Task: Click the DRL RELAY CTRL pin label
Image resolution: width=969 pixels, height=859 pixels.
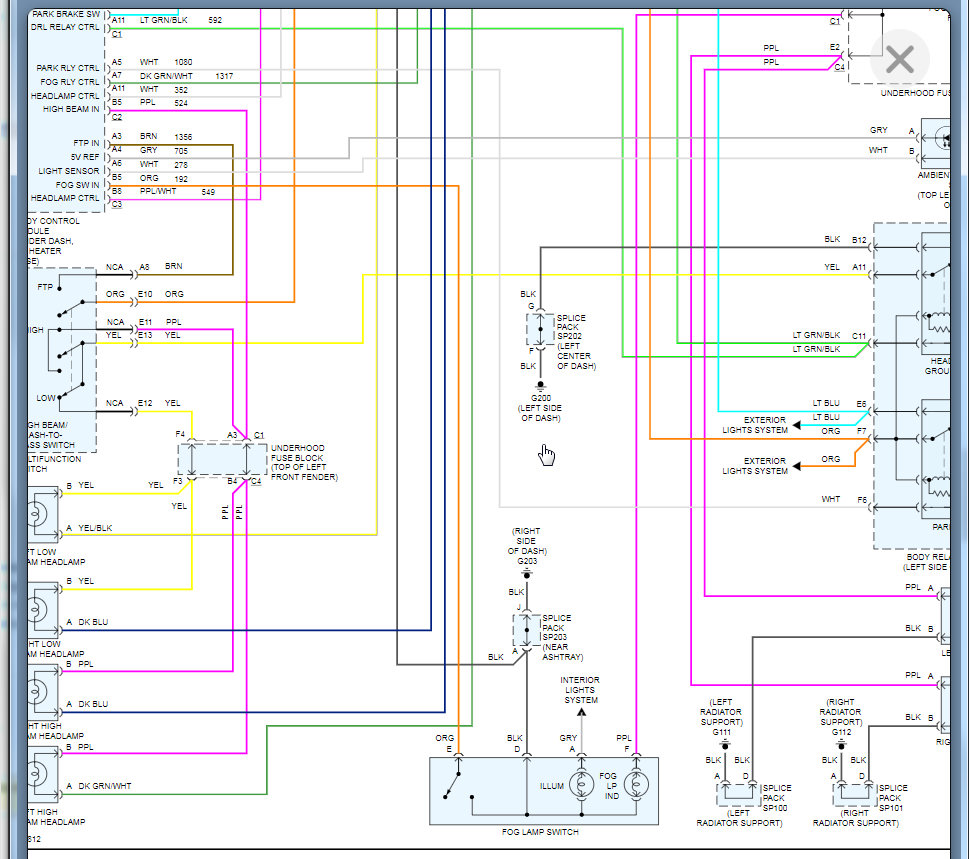Action: click(x=65, y=27)
